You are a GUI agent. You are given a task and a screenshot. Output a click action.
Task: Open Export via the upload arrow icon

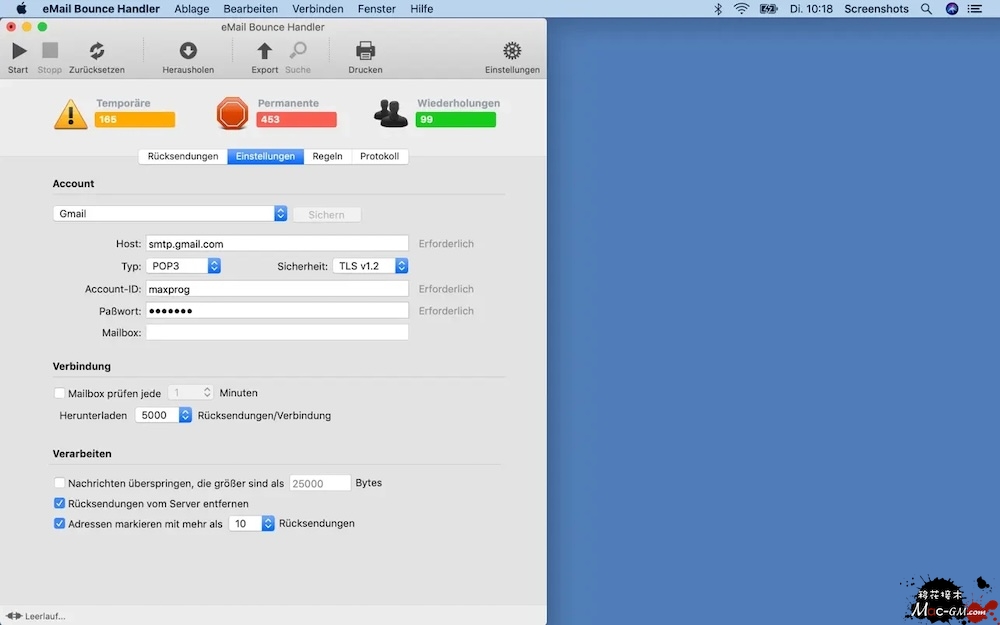[x=264, y=51]
